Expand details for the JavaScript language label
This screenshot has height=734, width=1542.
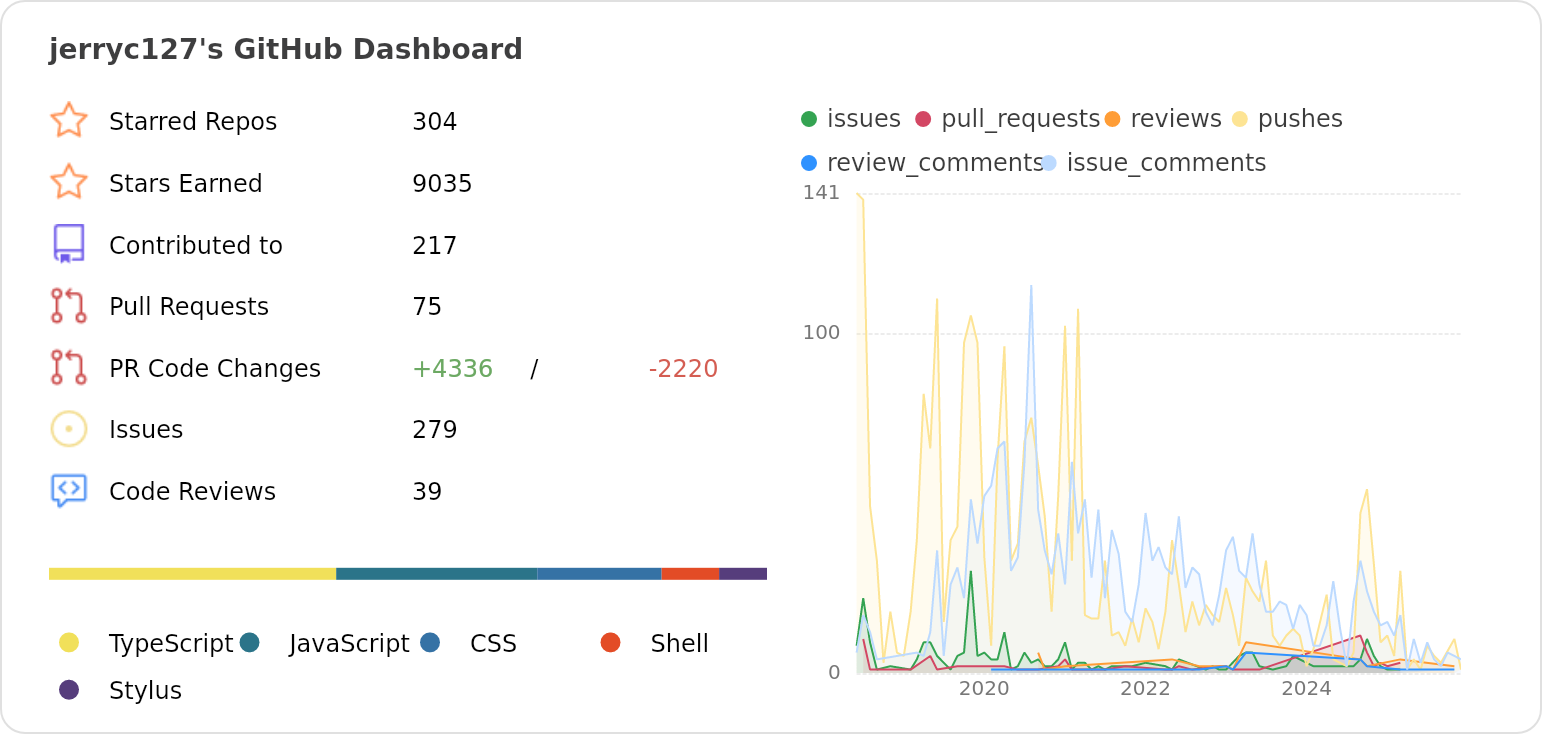(x=348, y=643)
